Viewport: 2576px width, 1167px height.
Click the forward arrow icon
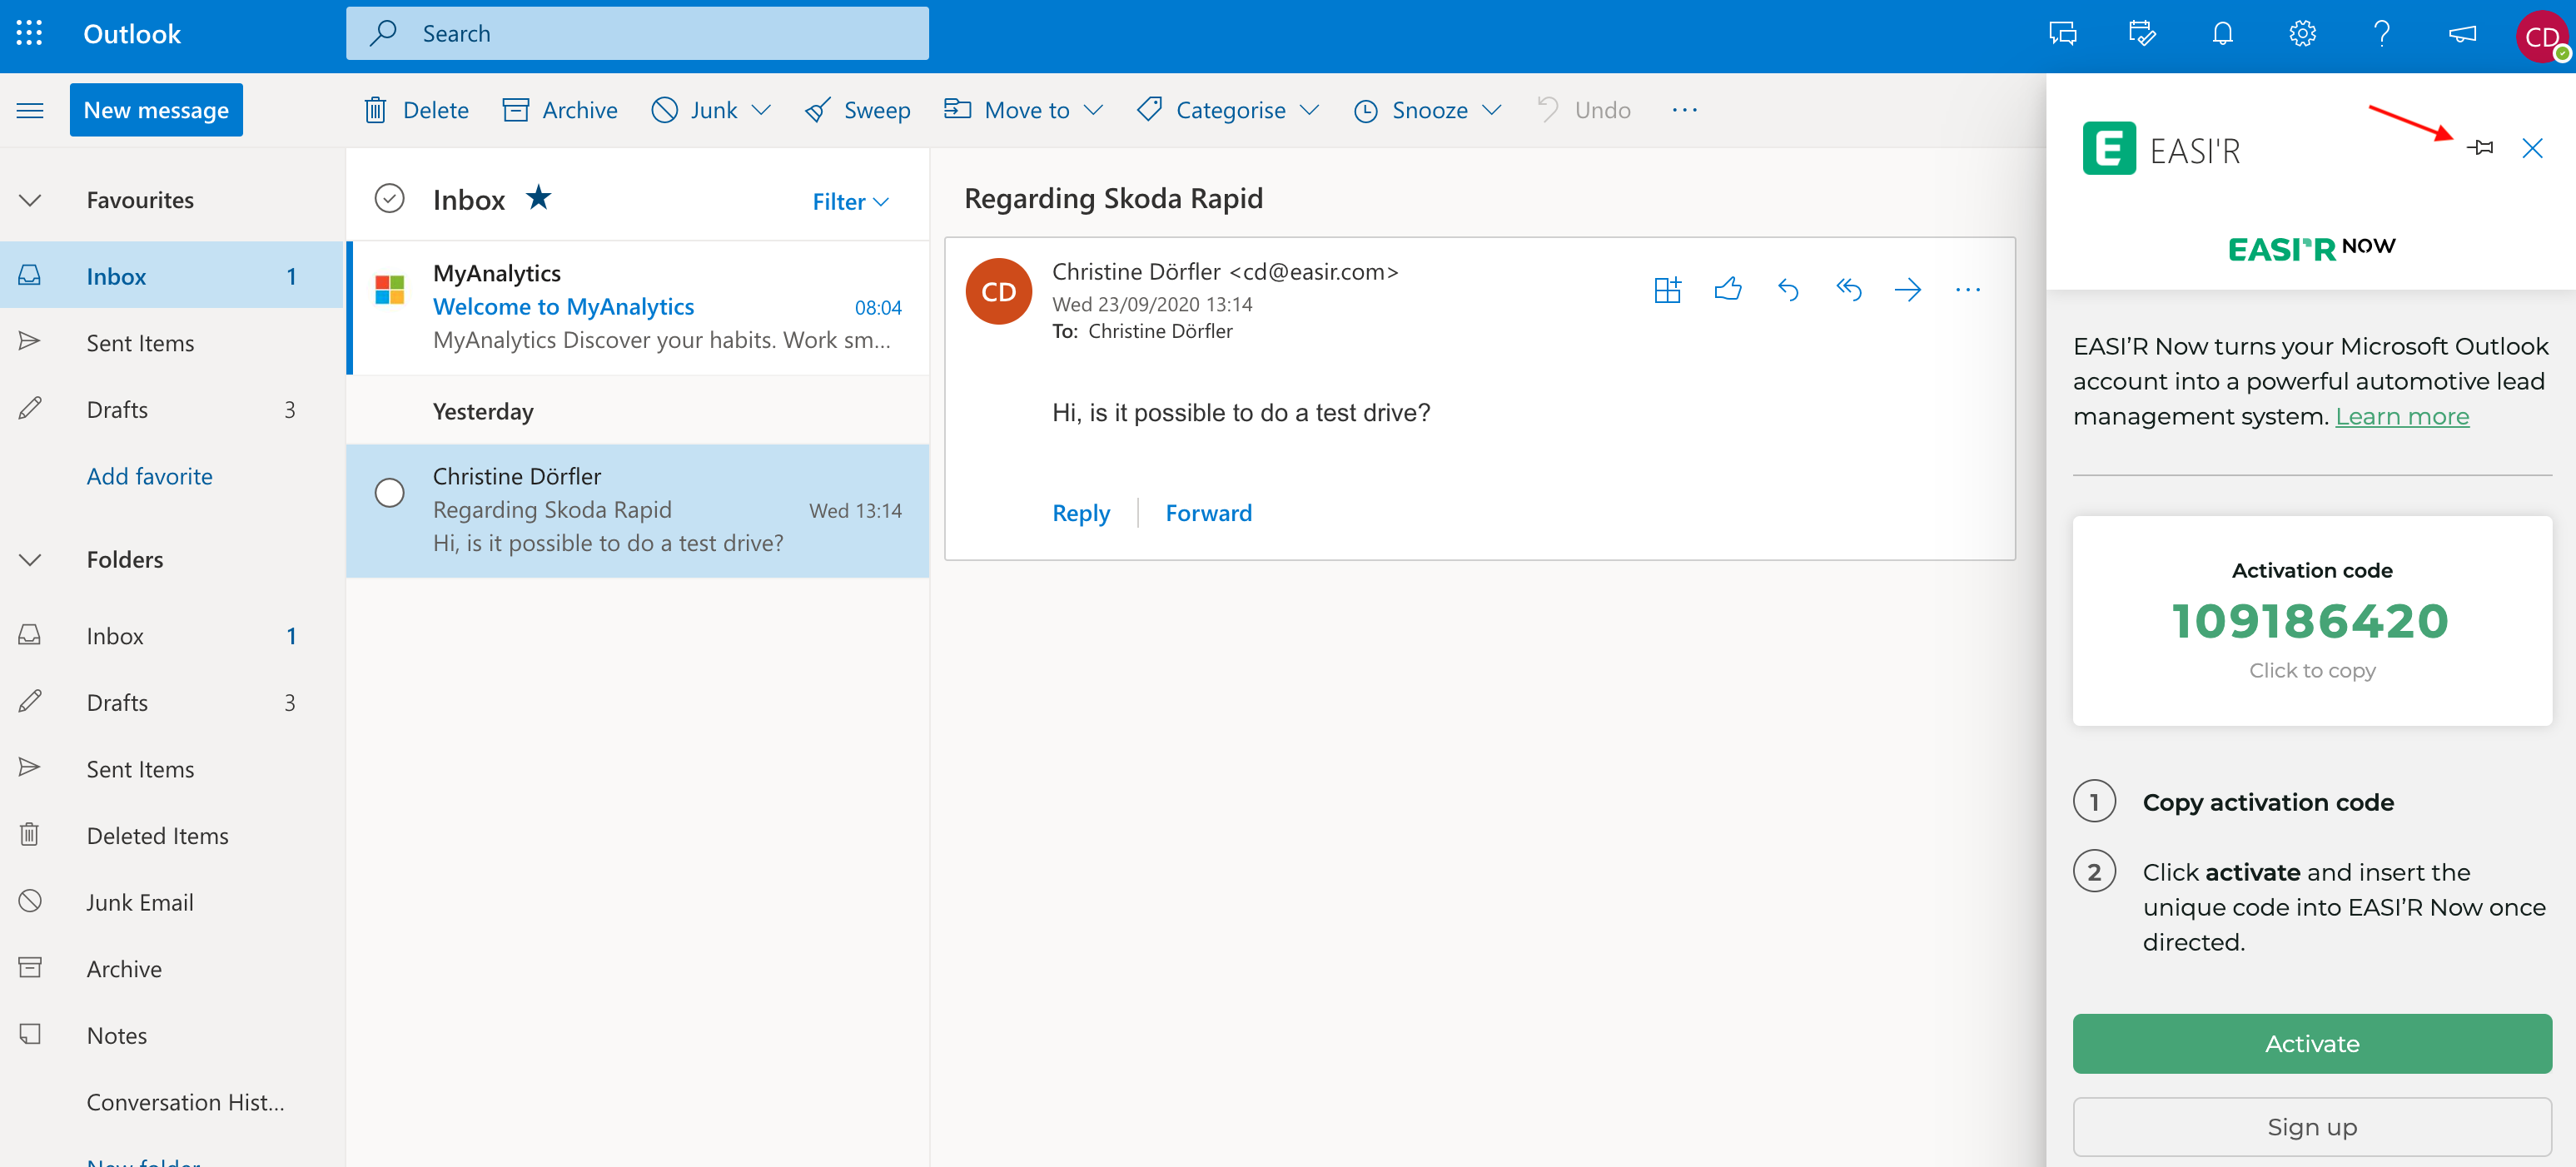coord(1908,290)
